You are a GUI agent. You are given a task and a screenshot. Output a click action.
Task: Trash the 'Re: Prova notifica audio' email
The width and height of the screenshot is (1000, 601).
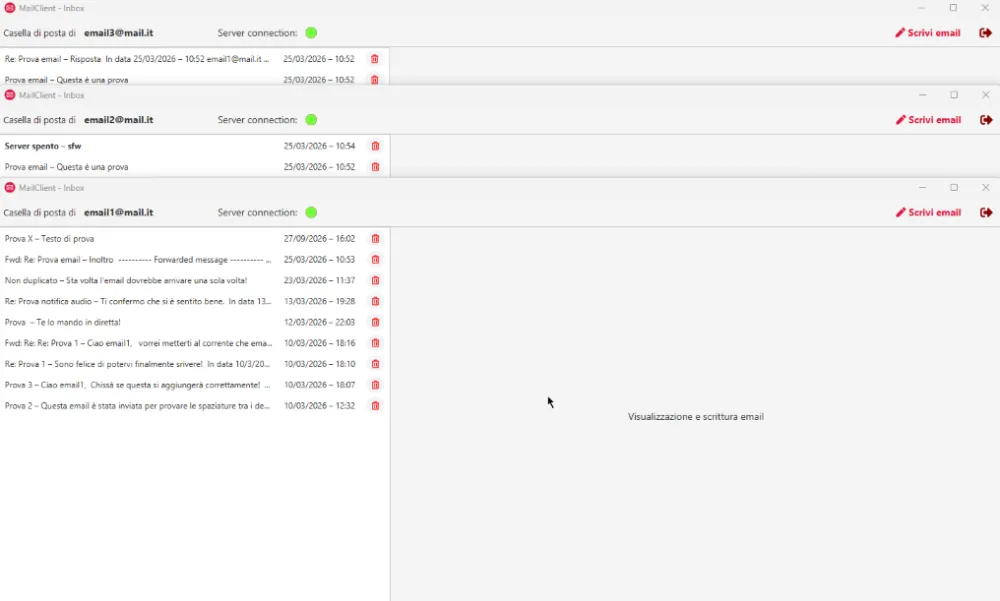[x=376, y=301]
